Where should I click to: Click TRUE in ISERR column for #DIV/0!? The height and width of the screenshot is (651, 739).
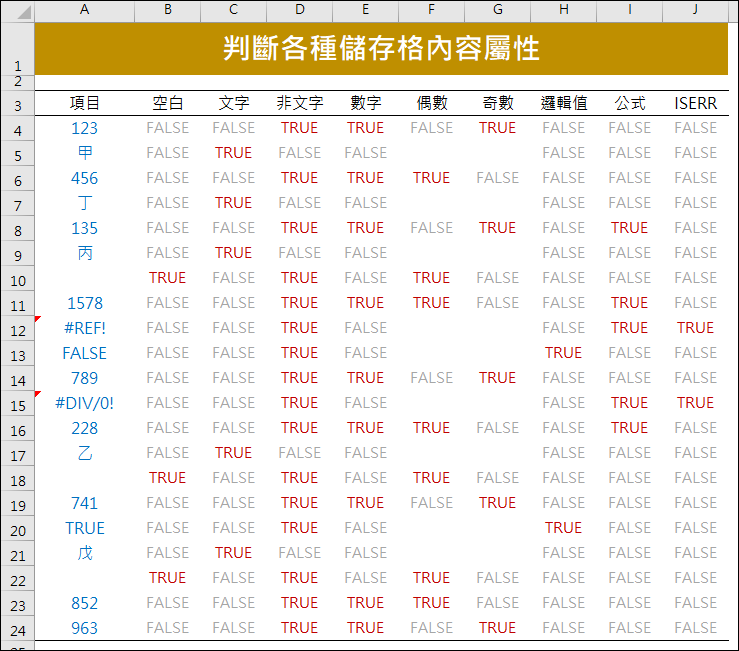[695, 403]
